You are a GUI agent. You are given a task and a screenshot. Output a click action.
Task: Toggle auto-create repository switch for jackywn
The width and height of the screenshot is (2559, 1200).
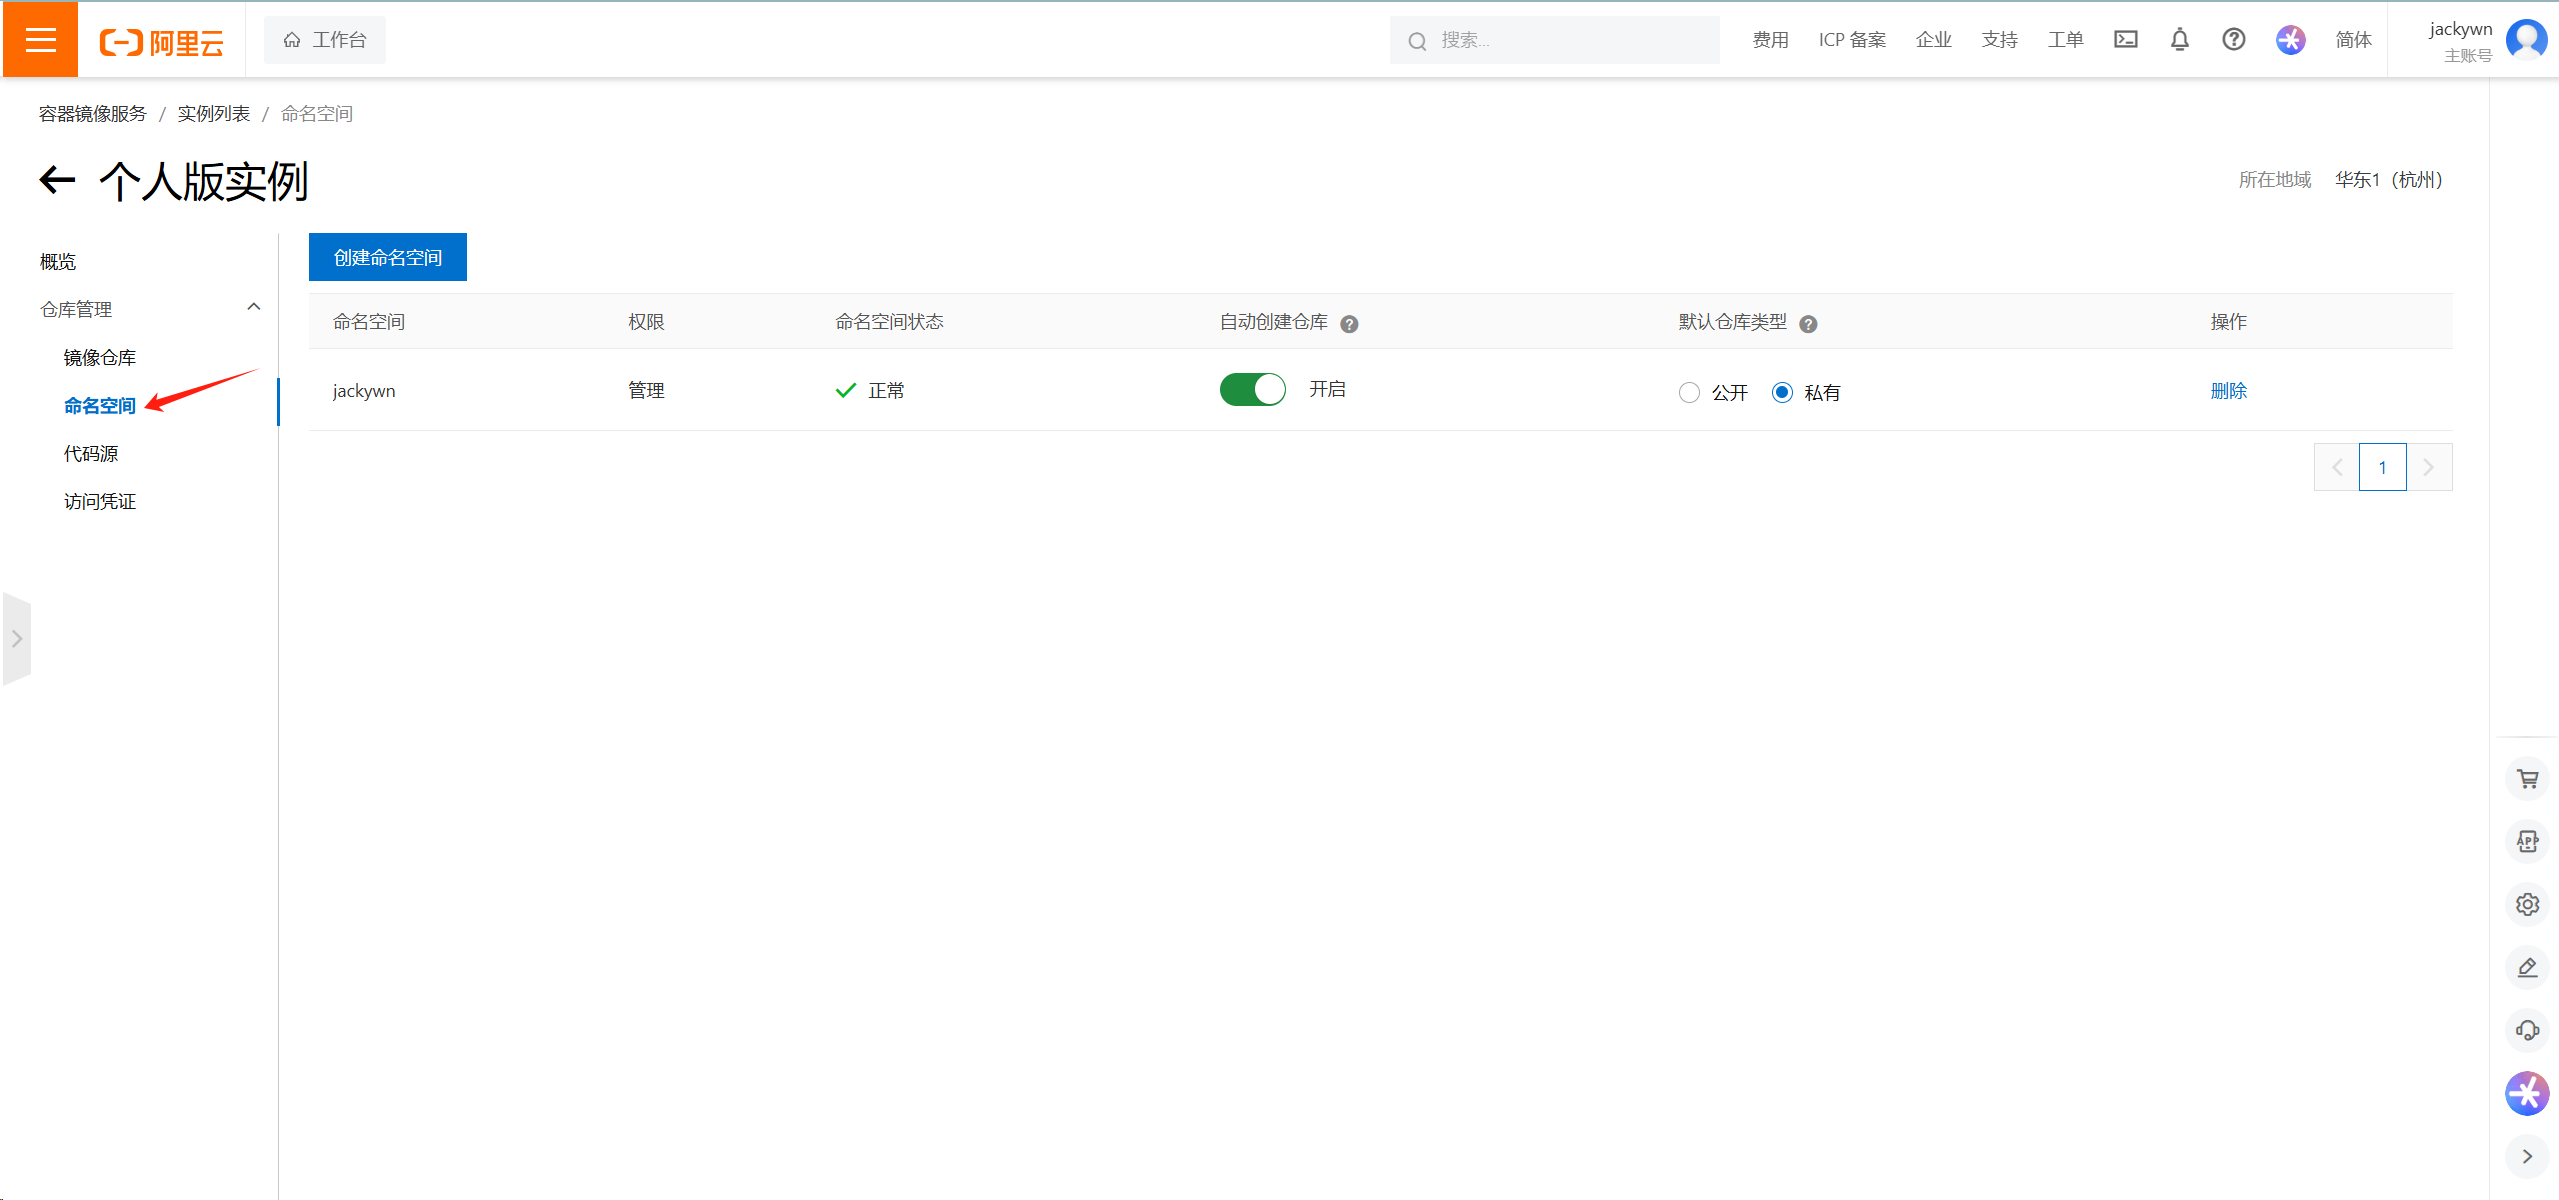tap(1253, 389)
